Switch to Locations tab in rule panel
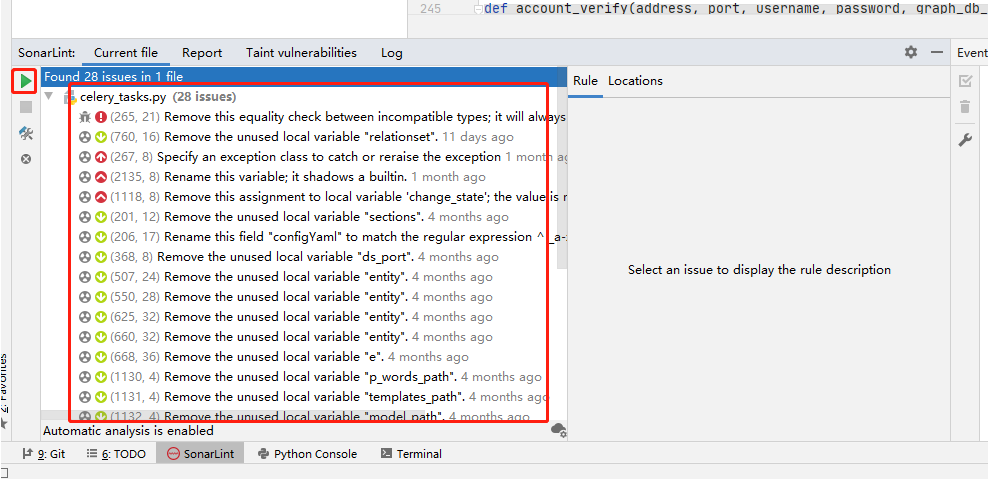The width and height of the screenshot is (988, 479). [635, 81]
